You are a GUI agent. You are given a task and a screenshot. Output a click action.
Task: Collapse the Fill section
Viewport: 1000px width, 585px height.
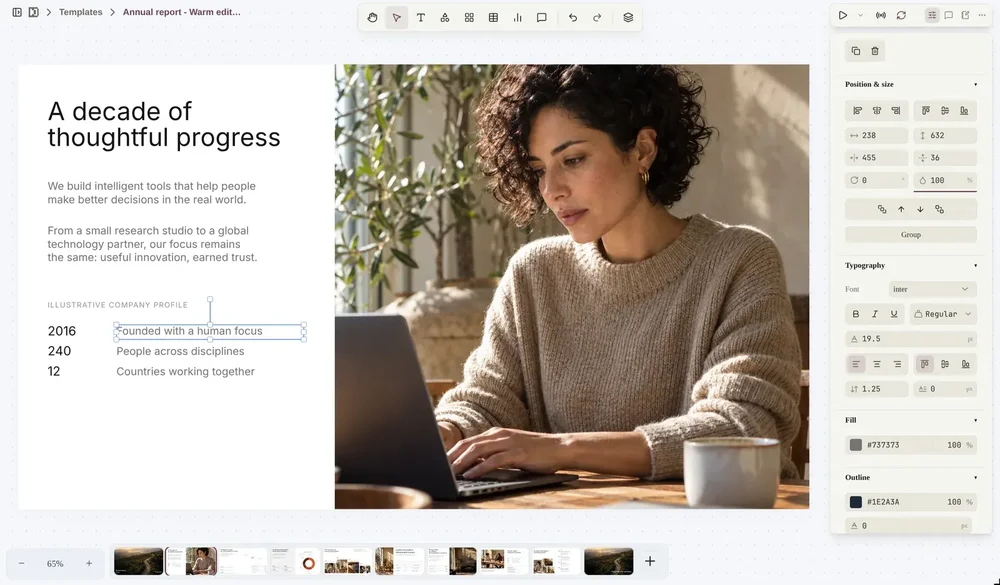pos(975,420)
